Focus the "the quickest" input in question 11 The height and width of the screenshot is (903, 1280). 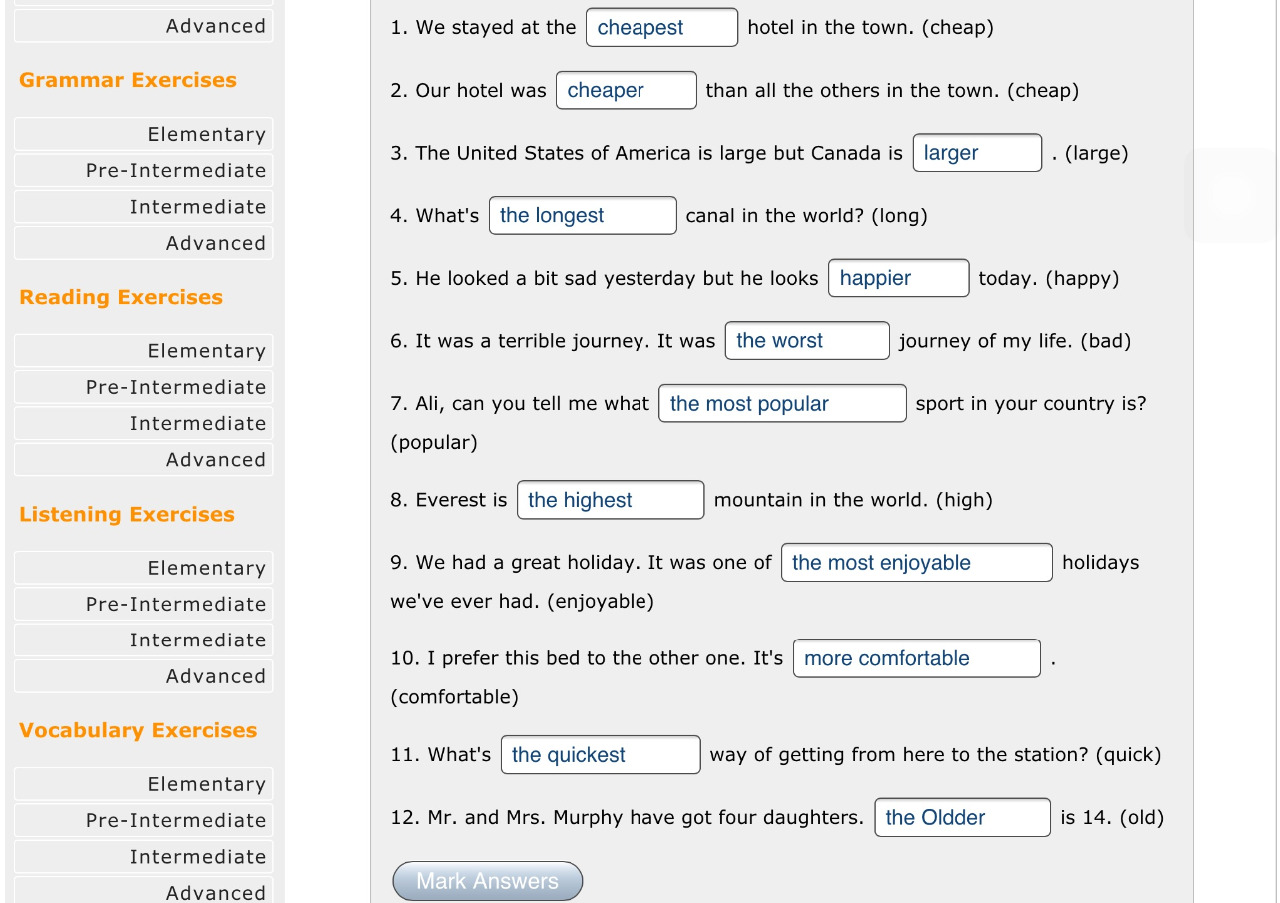point(600,754)
